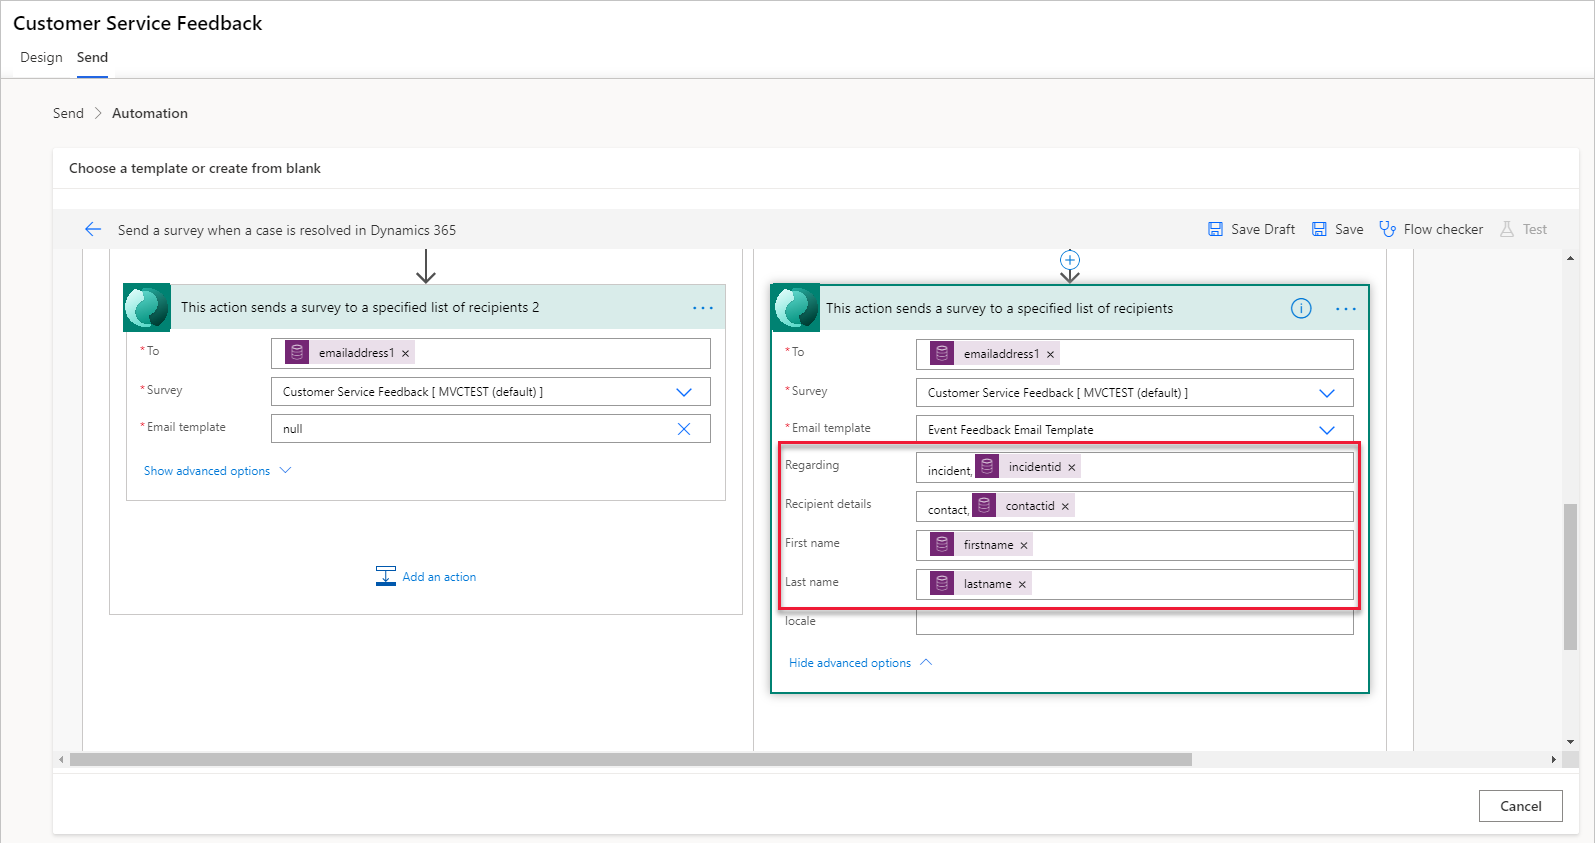Switch to the Design tab
This screenshot has height=843, width=1595.
coord(41,57)
